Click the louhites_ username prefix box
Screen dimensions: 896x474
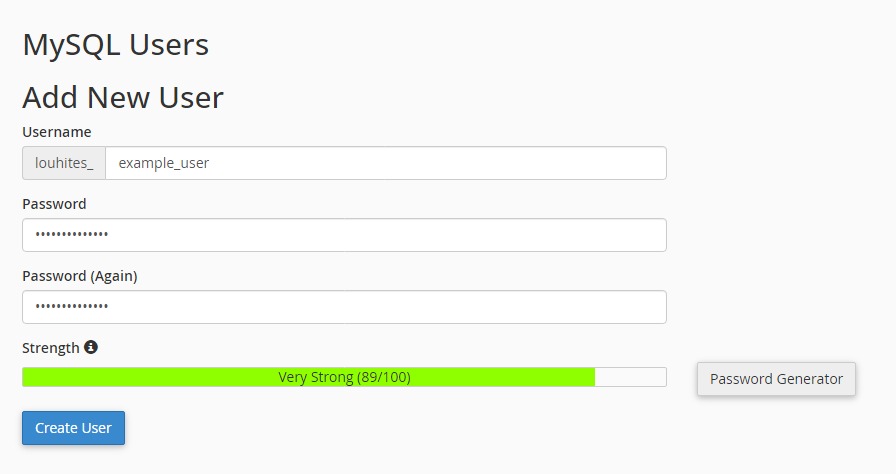tap(64, 163)
